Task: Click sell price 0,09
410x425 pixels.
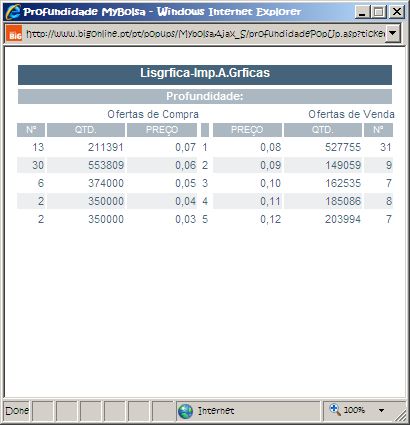Action: (271, 165)
